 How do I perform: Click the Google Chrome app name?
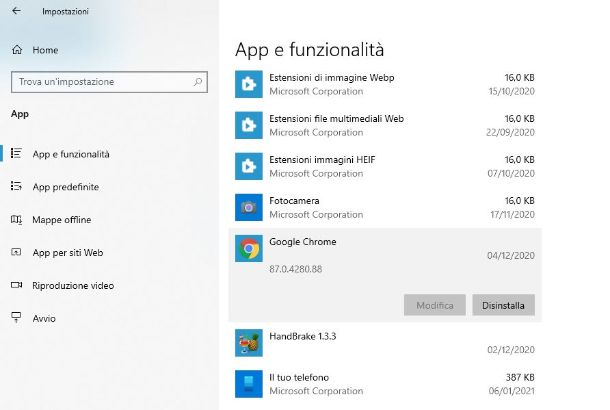(303, 242)
